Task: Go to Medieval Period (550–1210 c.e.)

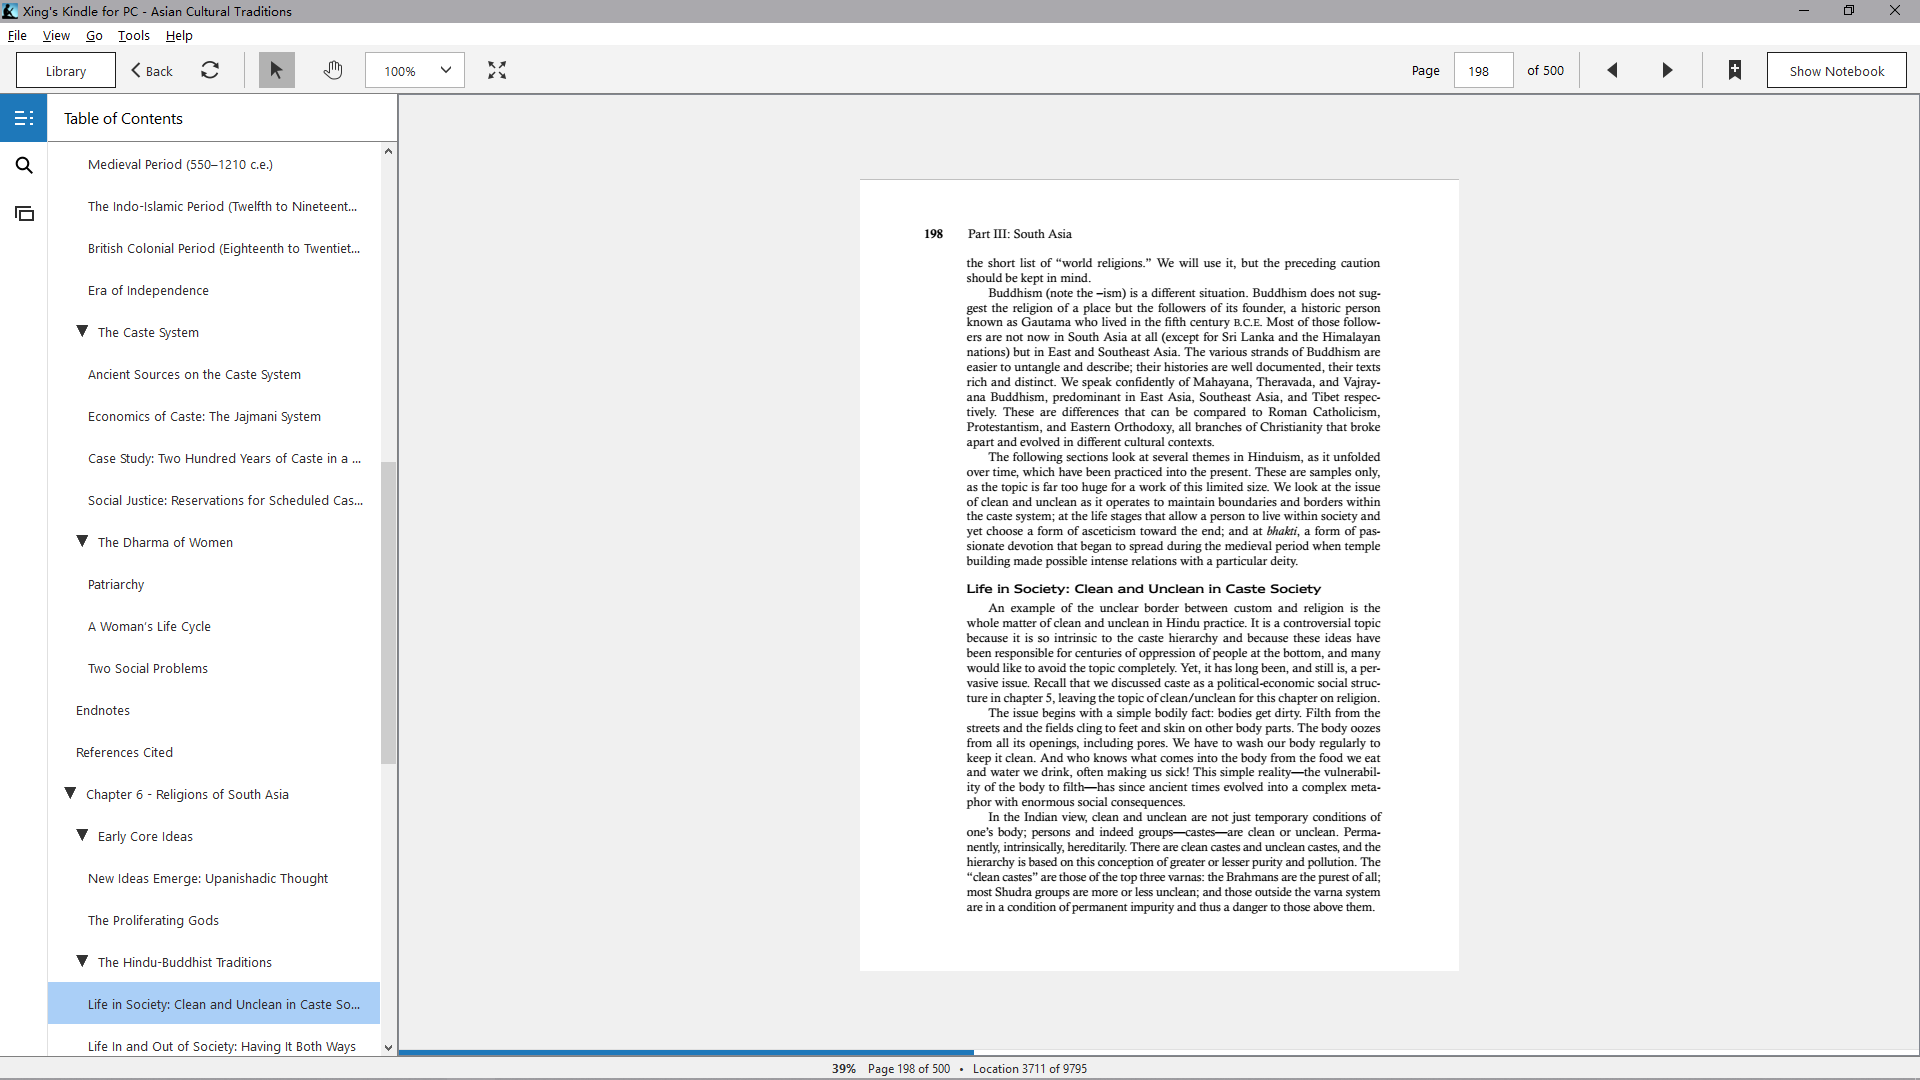Action: pos(180,165)
